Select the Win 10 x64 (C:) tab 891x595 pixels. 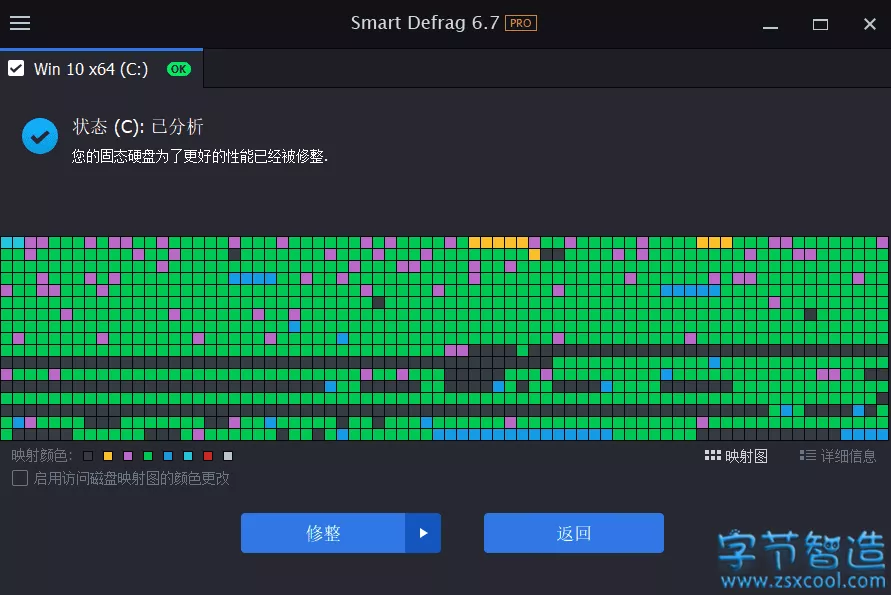[x=101, y=69]
